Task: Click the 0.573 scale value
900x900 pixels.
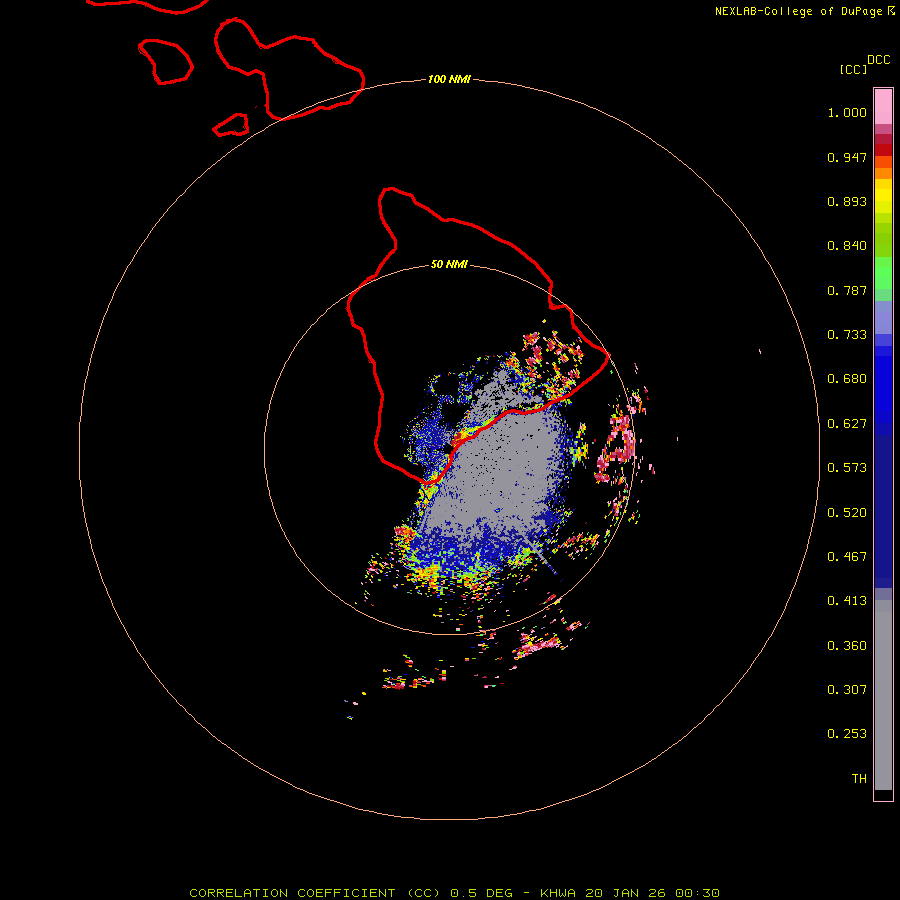Action: coord(847,468)
